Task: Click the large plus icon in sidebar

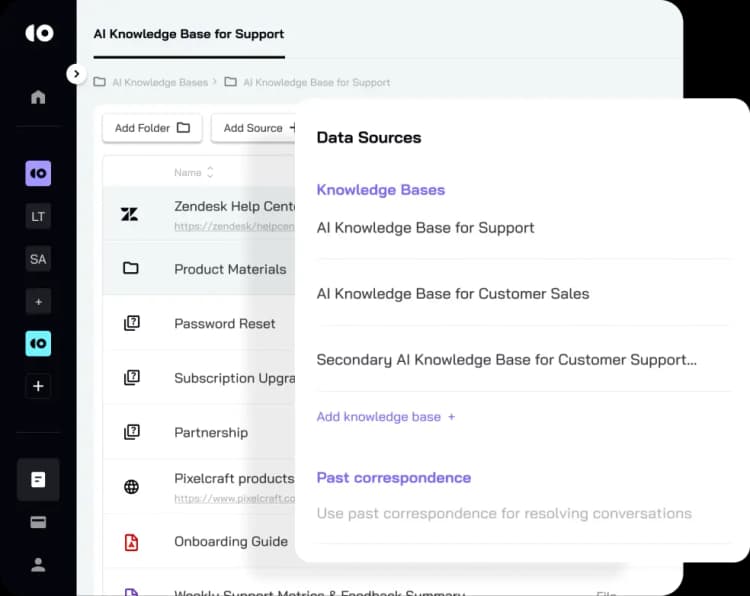Action: tap(38, 386)
